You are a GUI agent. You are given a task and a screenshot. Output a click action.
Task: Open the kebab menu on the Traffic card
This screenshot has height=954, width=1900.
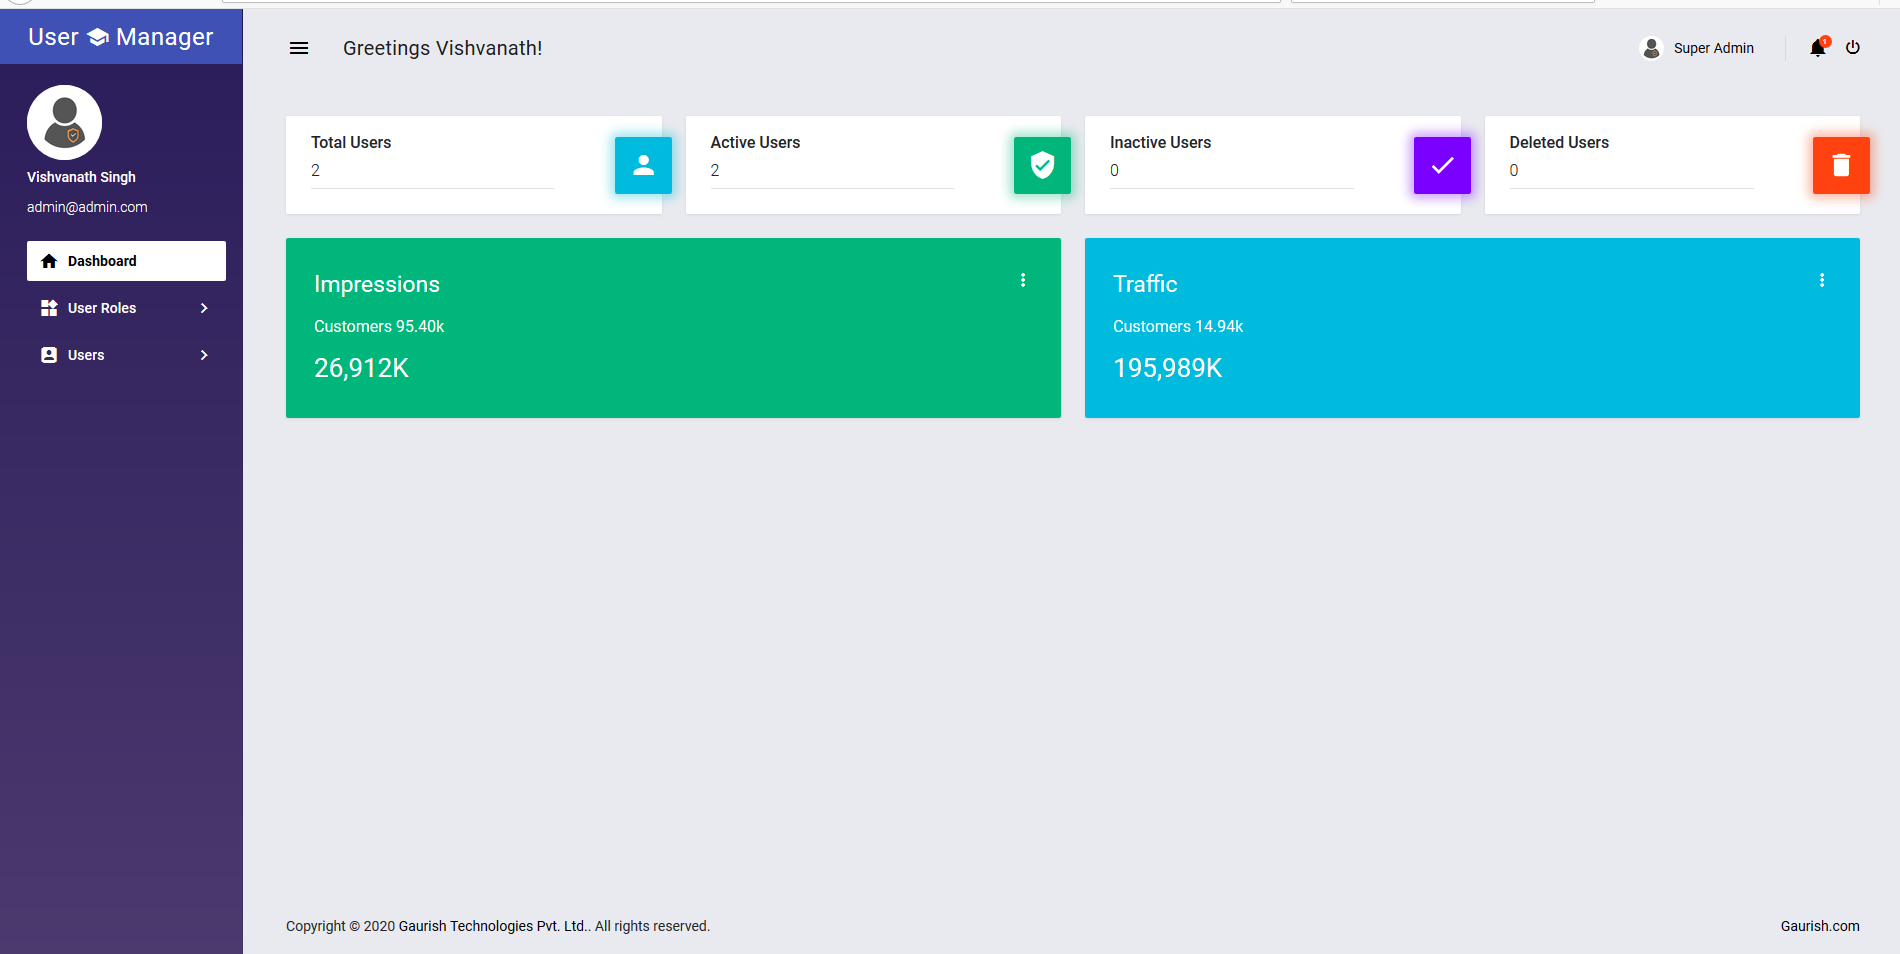click(1822, 280)
